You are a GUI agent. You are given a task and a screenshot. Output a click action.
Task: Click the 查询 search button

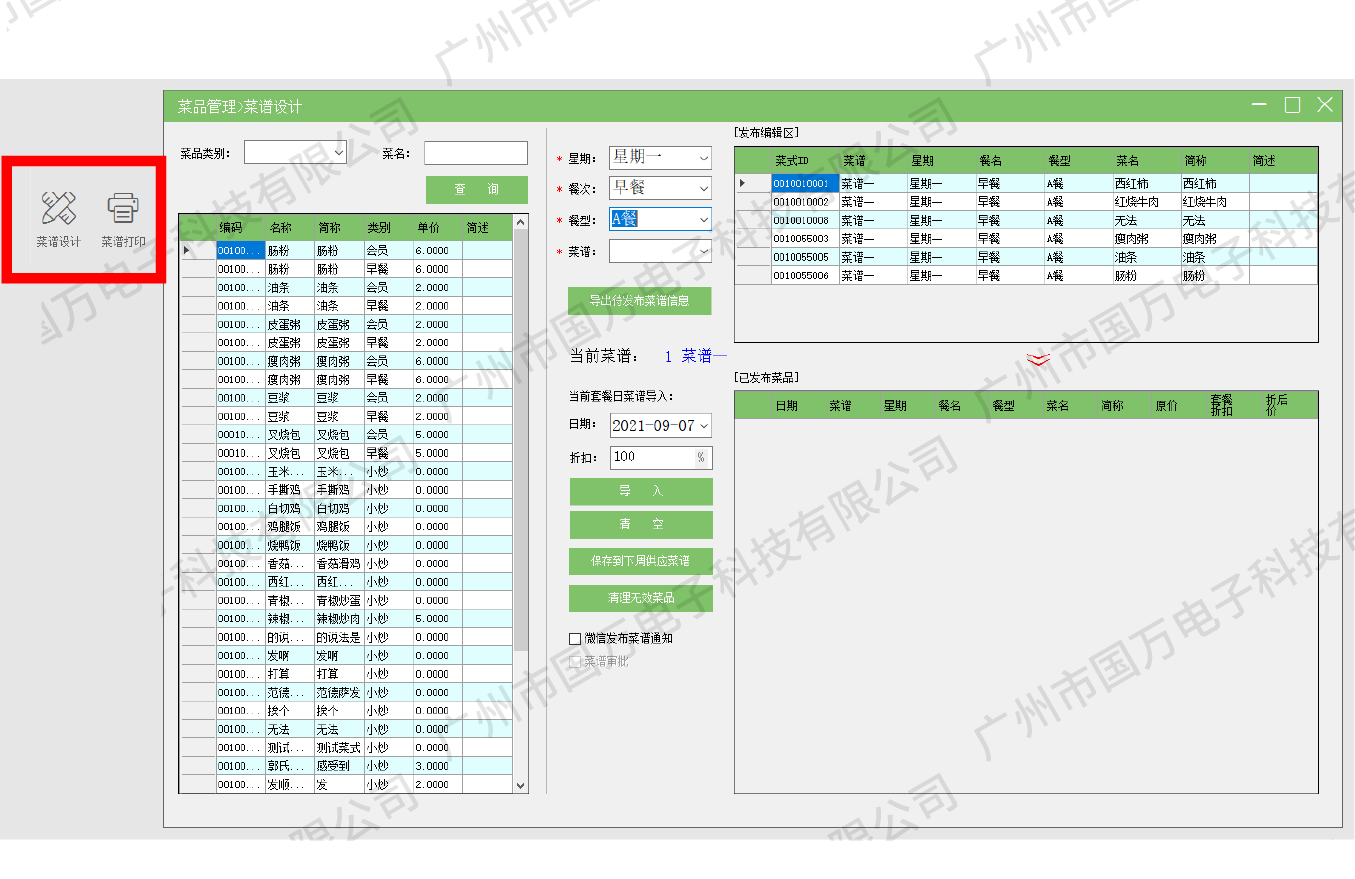point(476,190)
